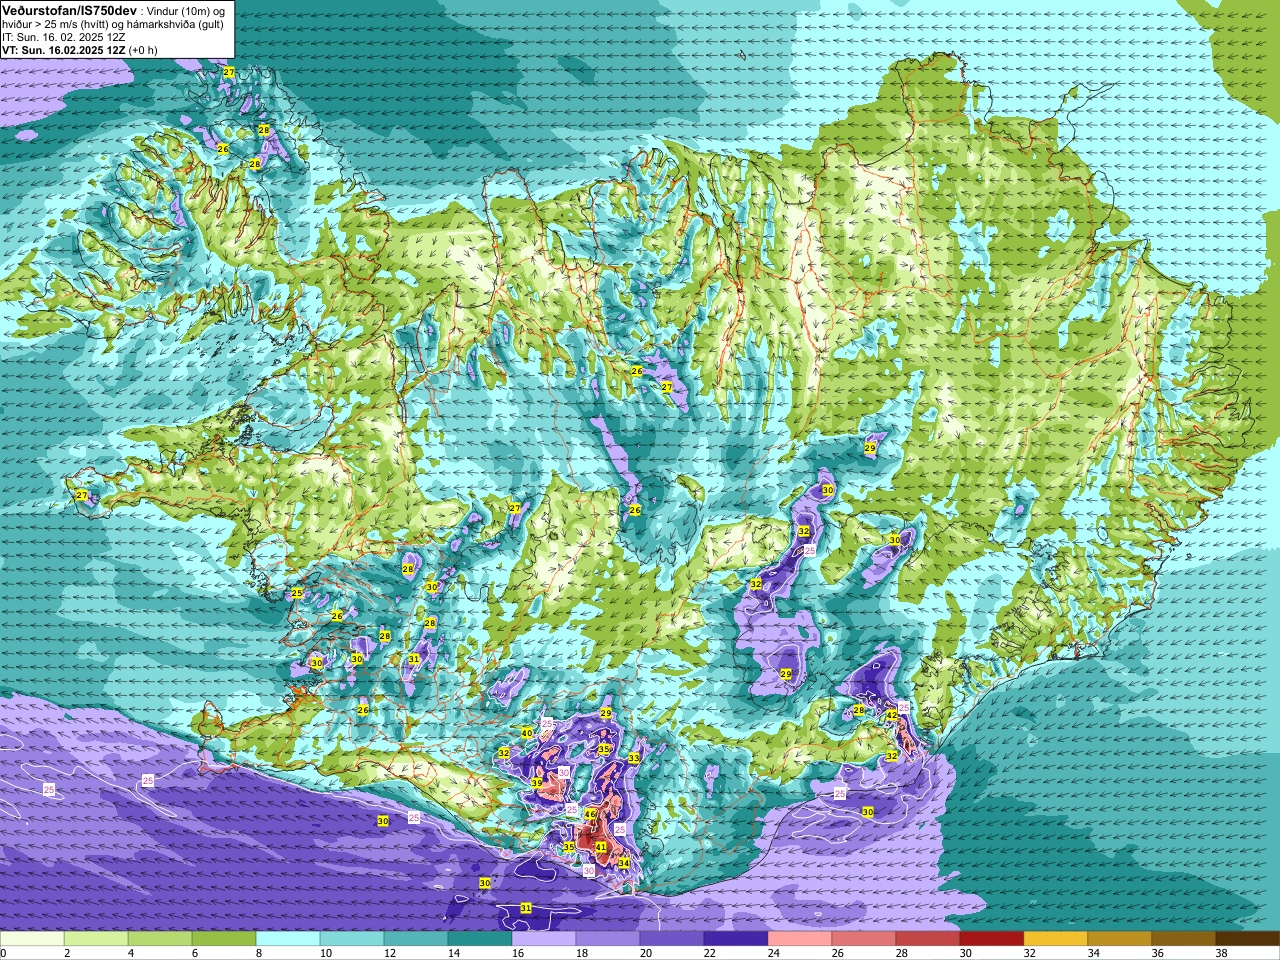Select the 'IT: Sun. 16. 02. 2025 12Z' line
This screenshot has width=1280, height=960.
pyautogui.click(x=63, y=37)
